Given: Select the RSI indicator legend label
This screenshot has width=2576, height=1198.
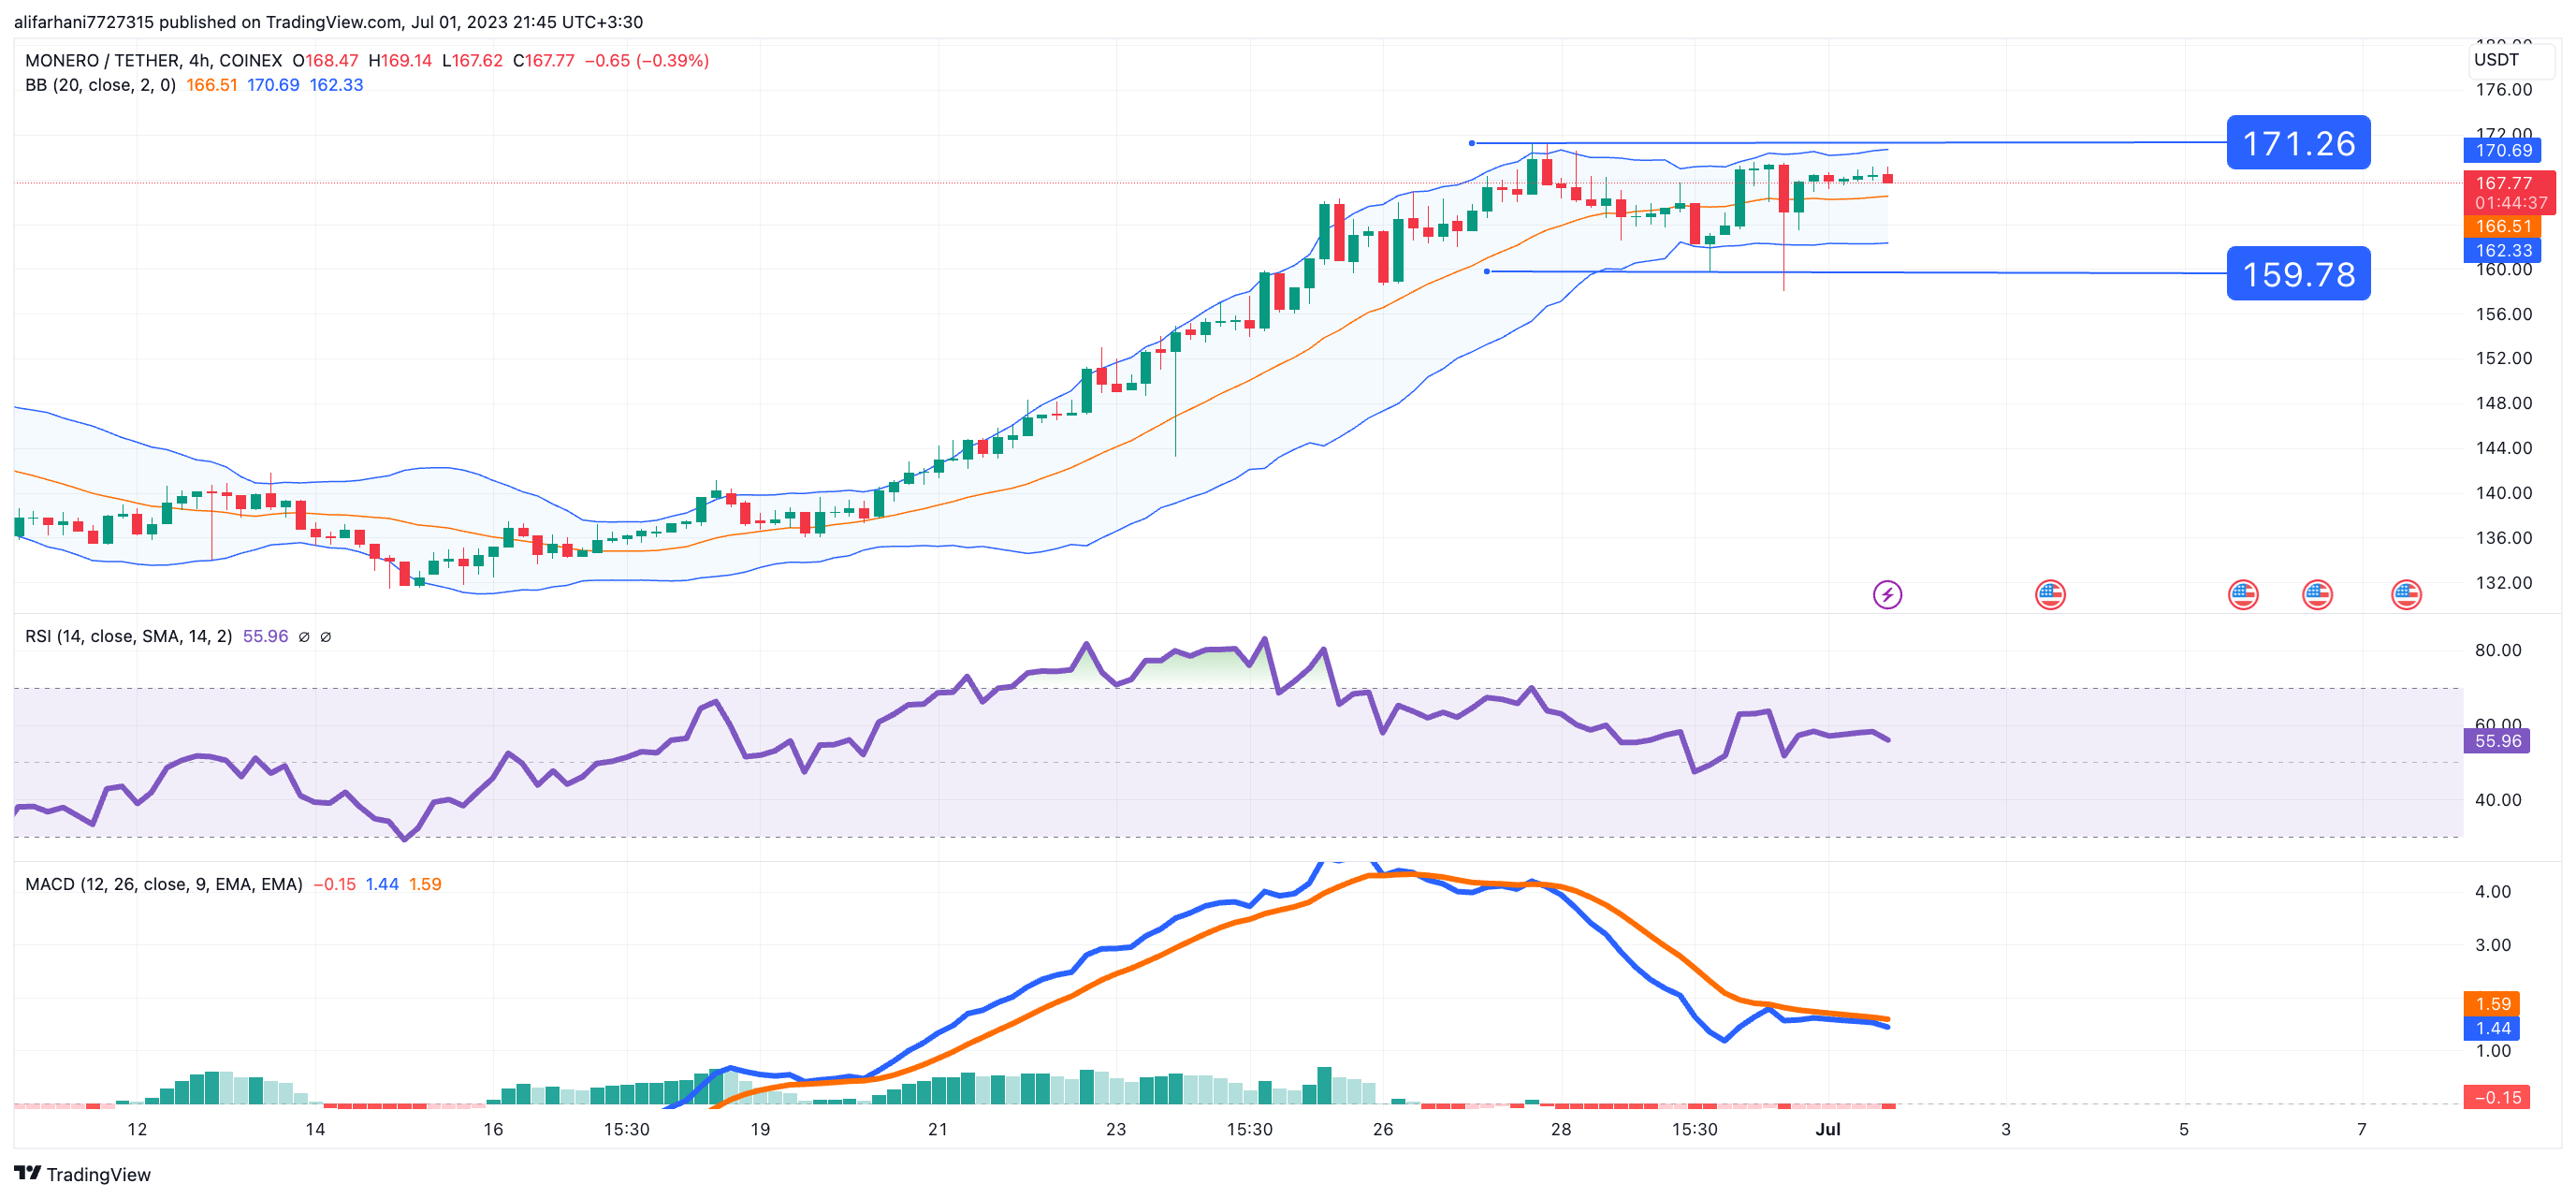Looking at the screenshot, I should coord(128,637).
